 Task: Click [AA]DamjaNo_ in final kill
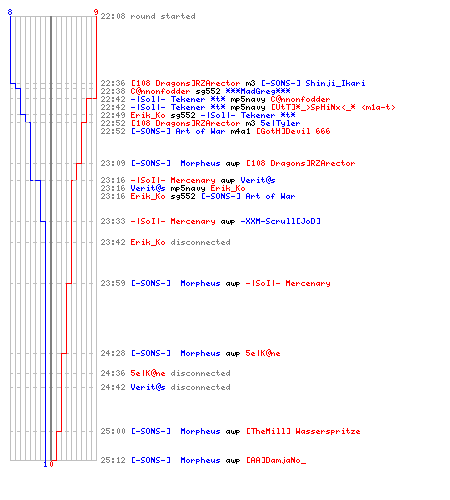pyautogui.click(x=276, y=460)
